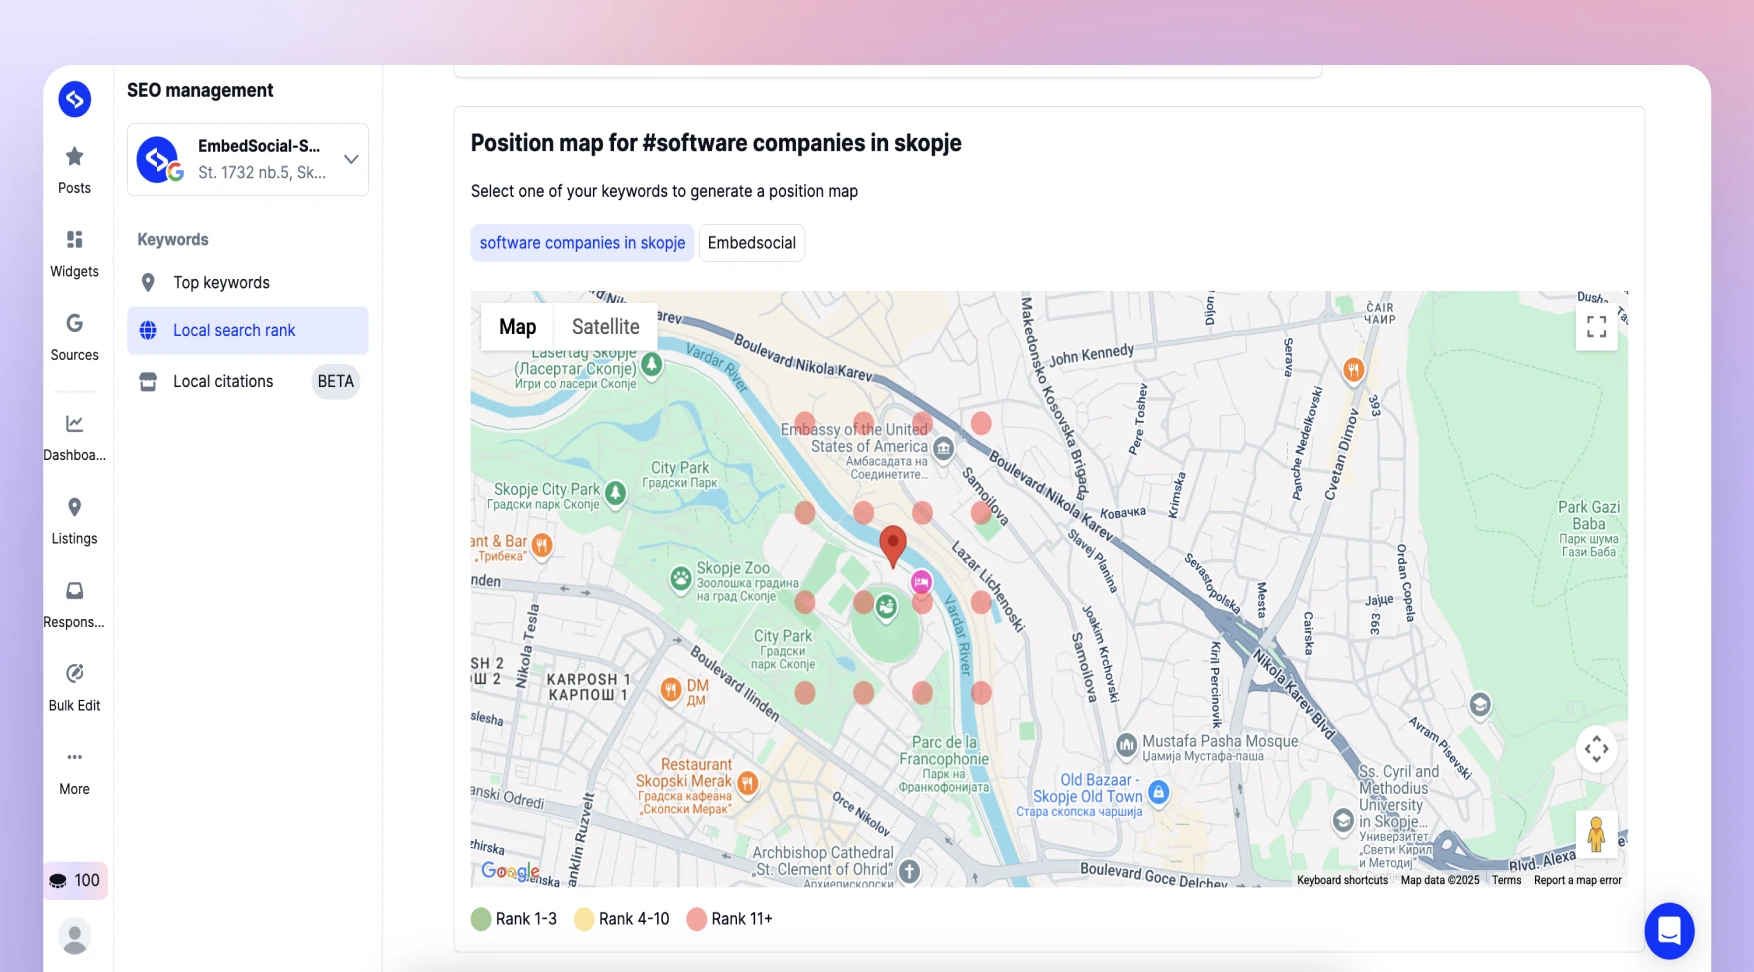This screenshot has width=1754, height=972.
Task: Open the chat support bubble
Action: pos(1669,931)
